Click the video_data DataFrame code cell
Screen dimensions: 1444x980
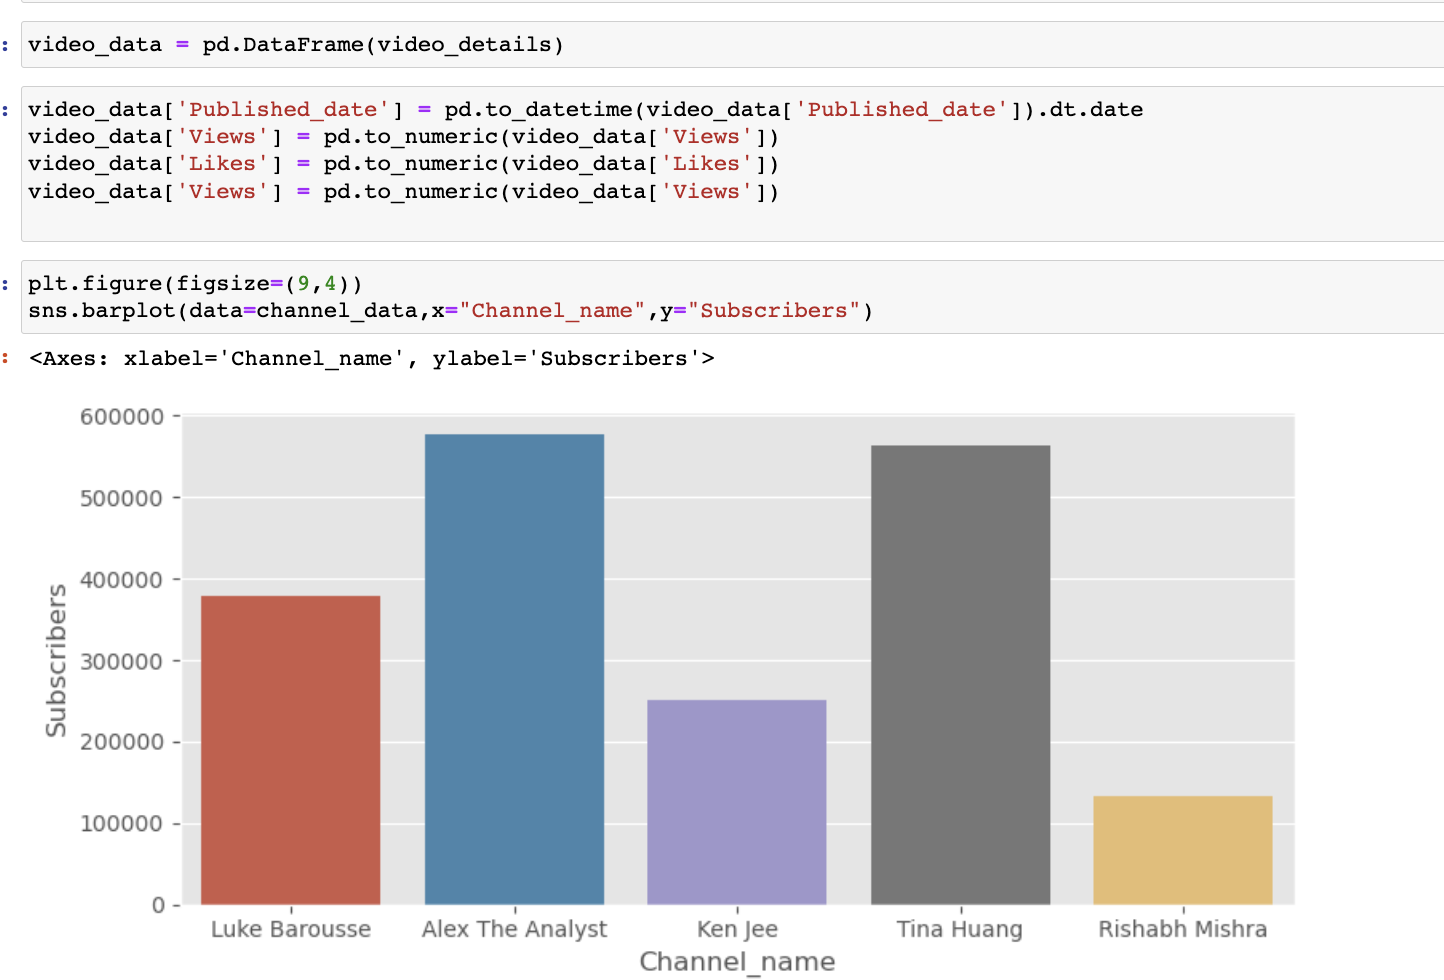(x=296, y=45)
